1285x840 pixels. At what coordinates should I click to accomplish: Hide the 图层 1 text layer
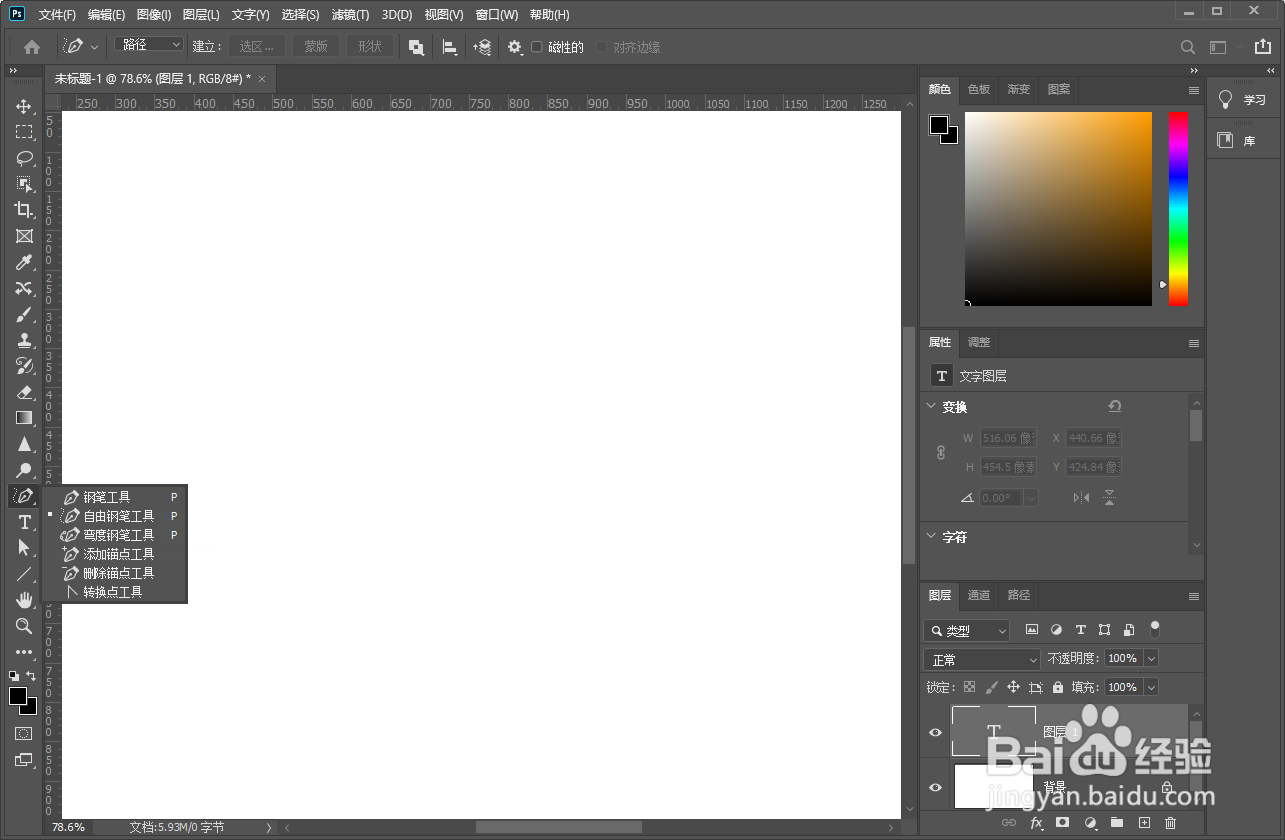[x=935, y=732]
